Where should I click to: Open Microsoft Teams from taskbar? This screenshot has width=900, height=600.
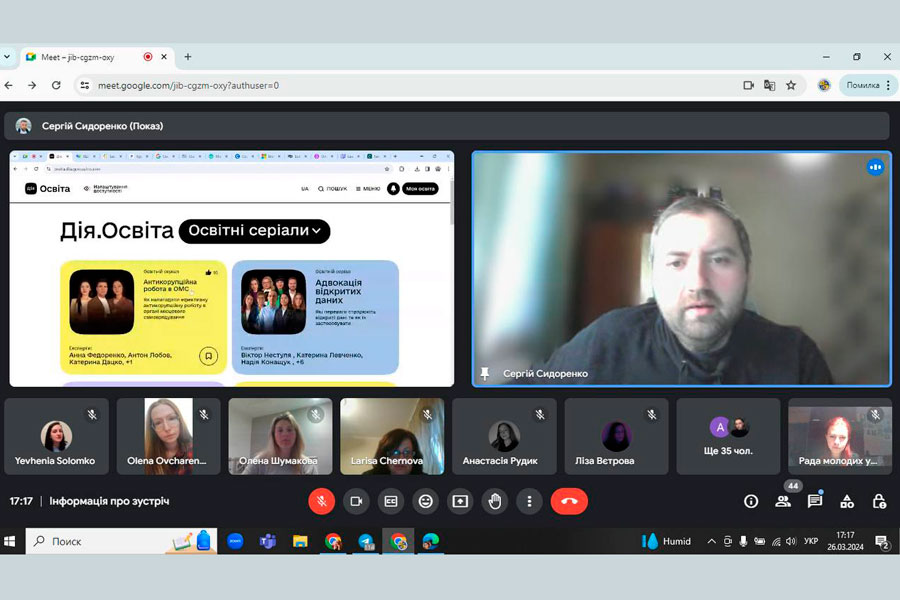(x=267, y=541)
